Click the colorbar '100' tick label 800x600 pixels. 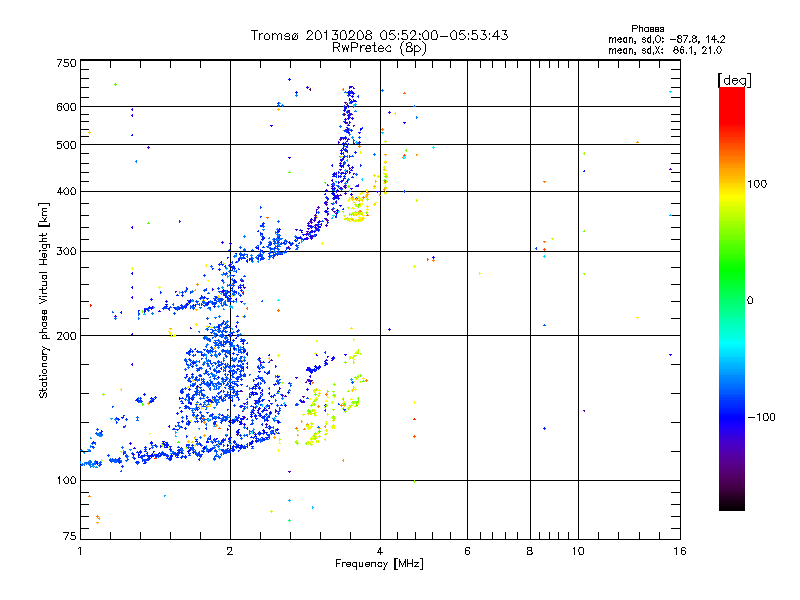757,184
